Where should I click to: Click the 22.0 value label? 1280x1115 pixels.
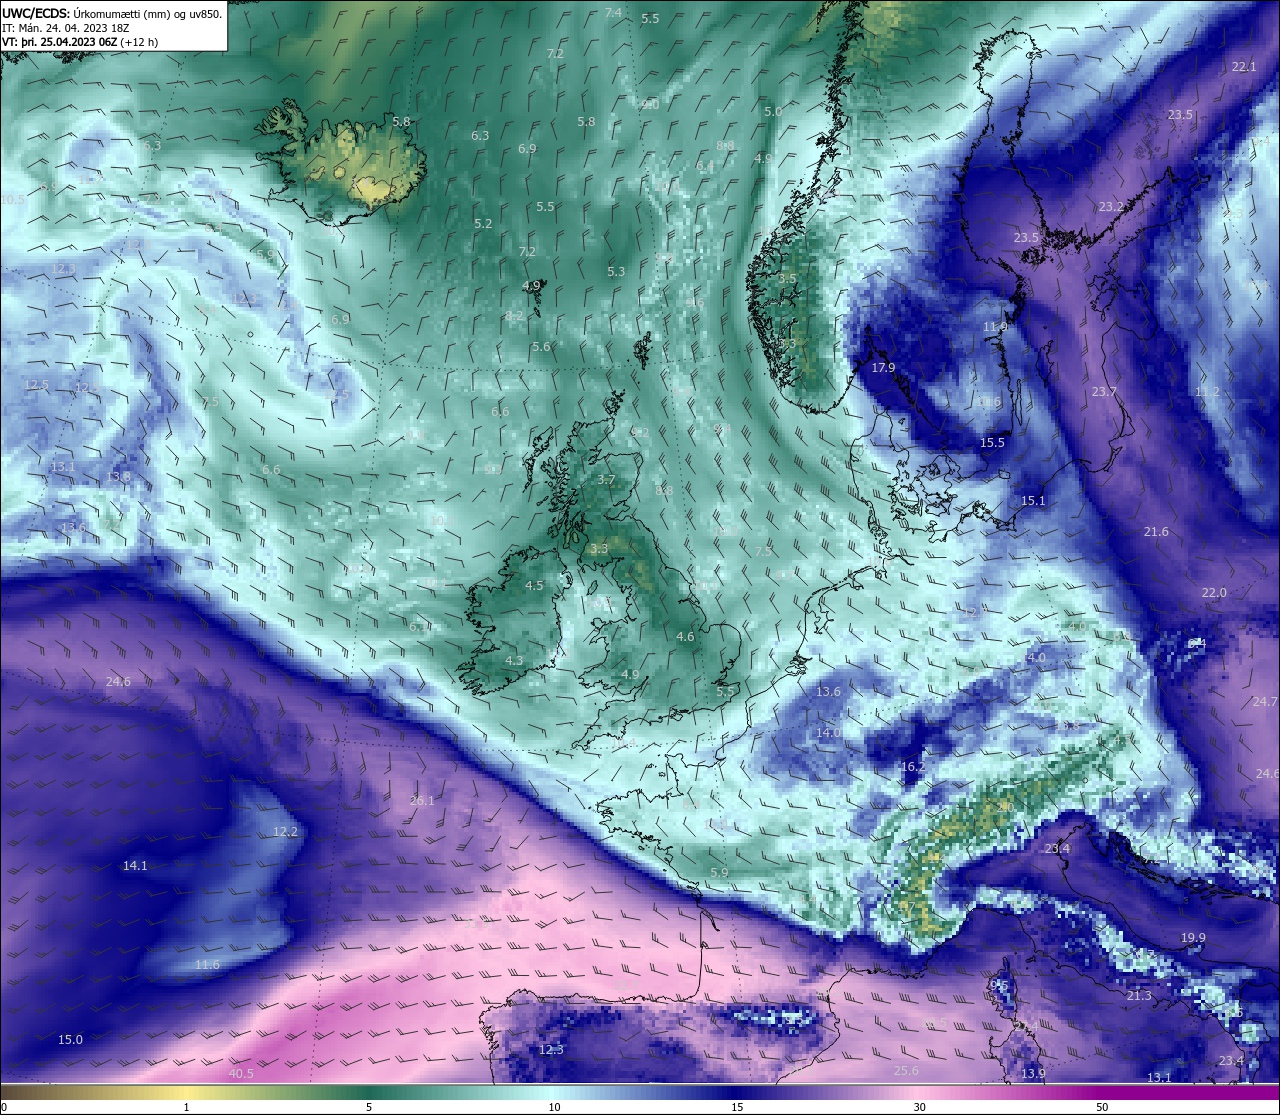click(x=1214, y=593)
